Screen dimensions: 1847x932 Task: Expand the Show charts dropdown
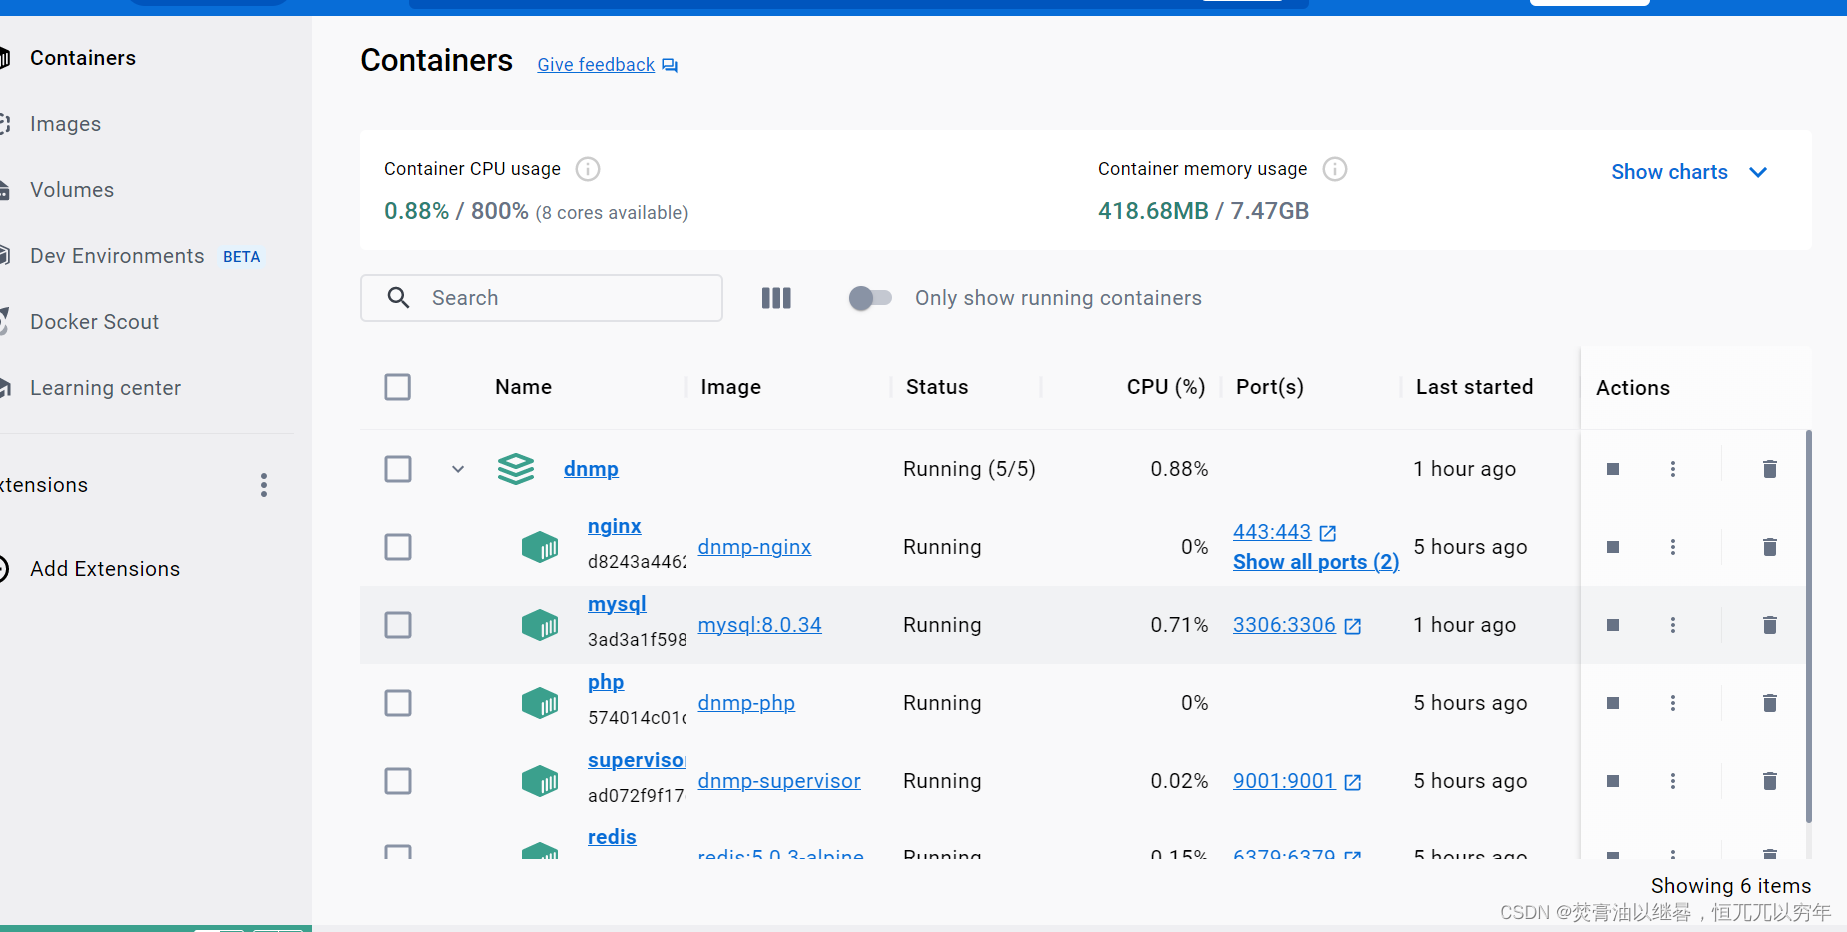1690,172
